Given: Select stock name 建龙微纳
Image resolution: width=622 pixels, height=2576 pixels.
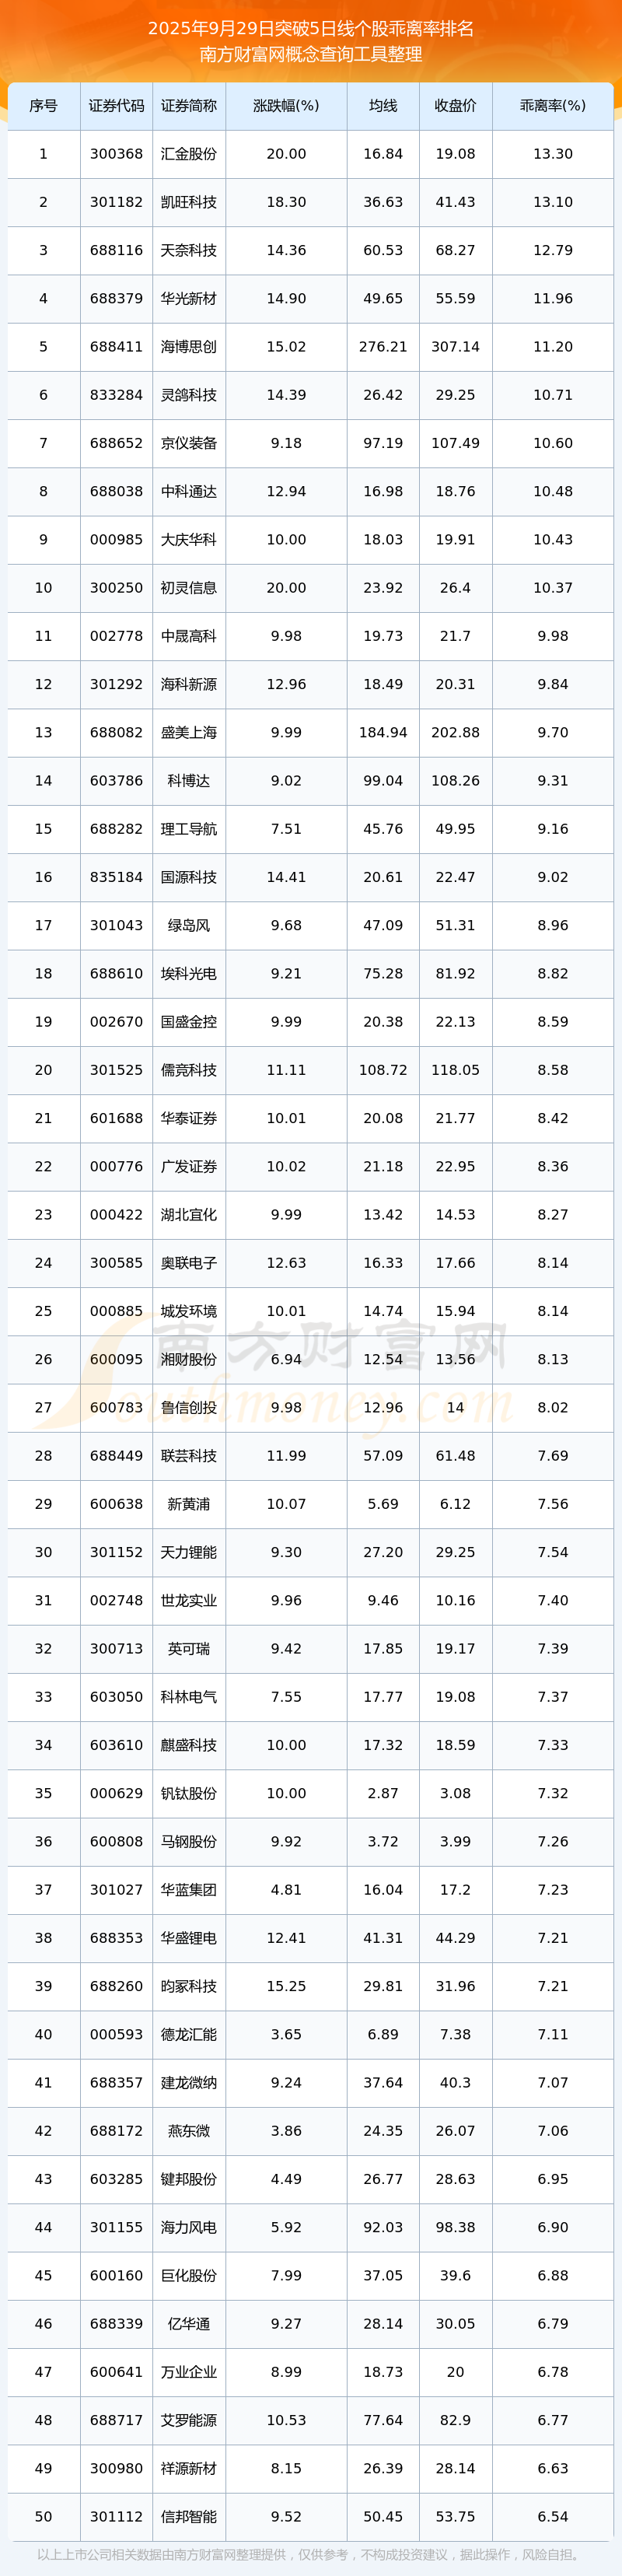Looking at the screenshot, I should point(189,2083).
